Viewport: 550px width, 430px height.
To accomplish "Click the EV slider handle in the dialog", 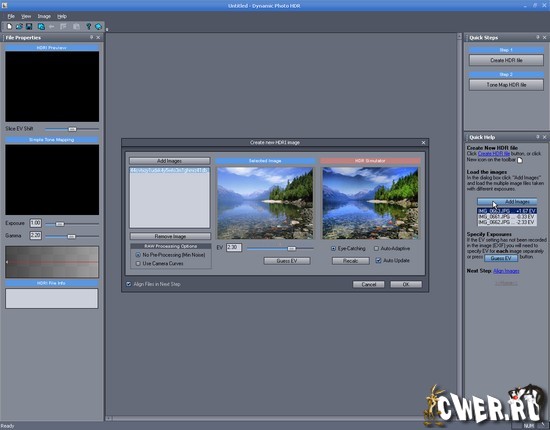I will 291,248.
